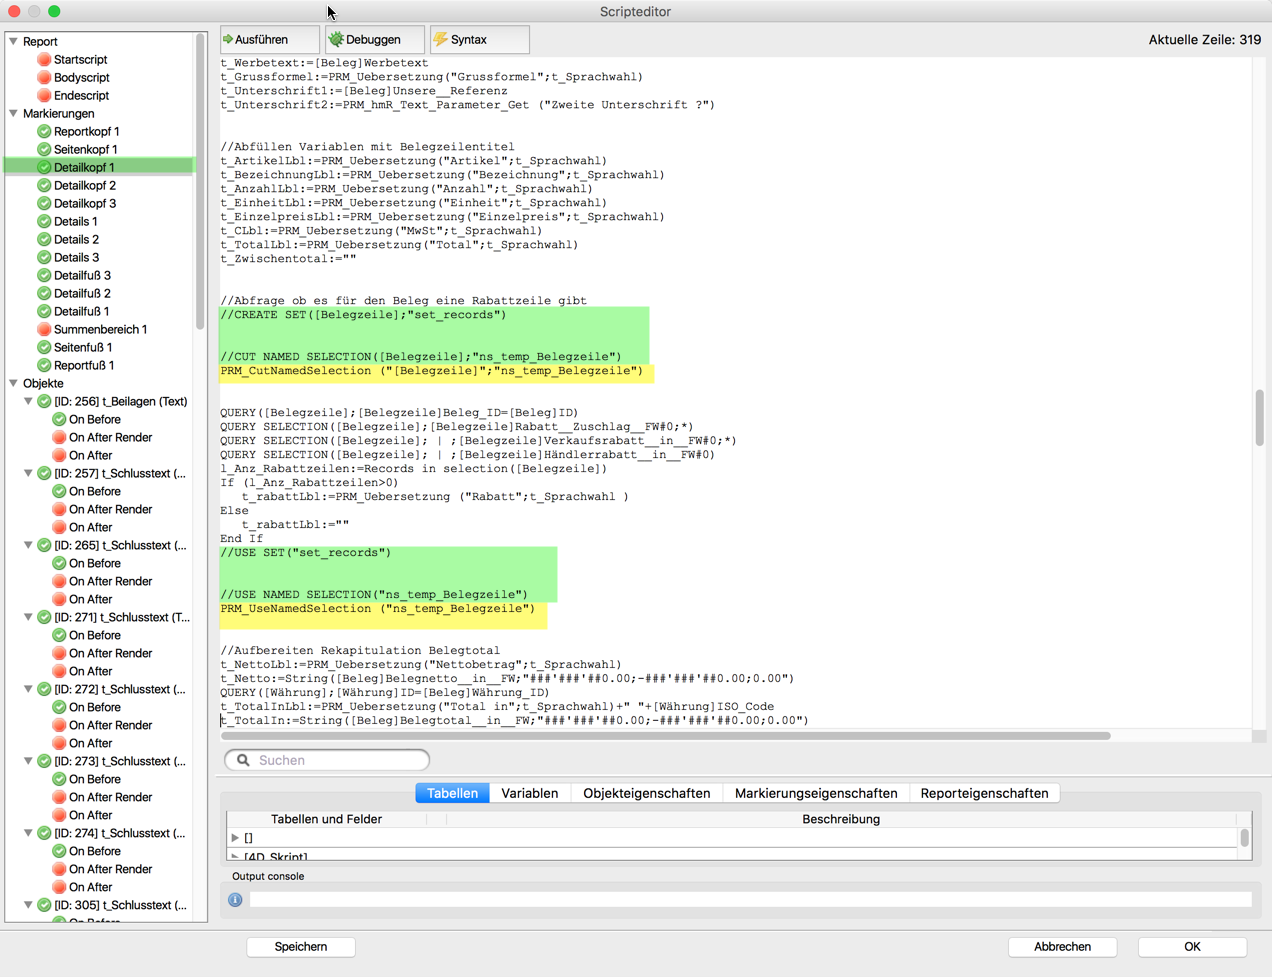Viewport: 1272px width, 977px height.
Task: Select On After Render under t_Beilagen
Action: (x=110, y=438)
